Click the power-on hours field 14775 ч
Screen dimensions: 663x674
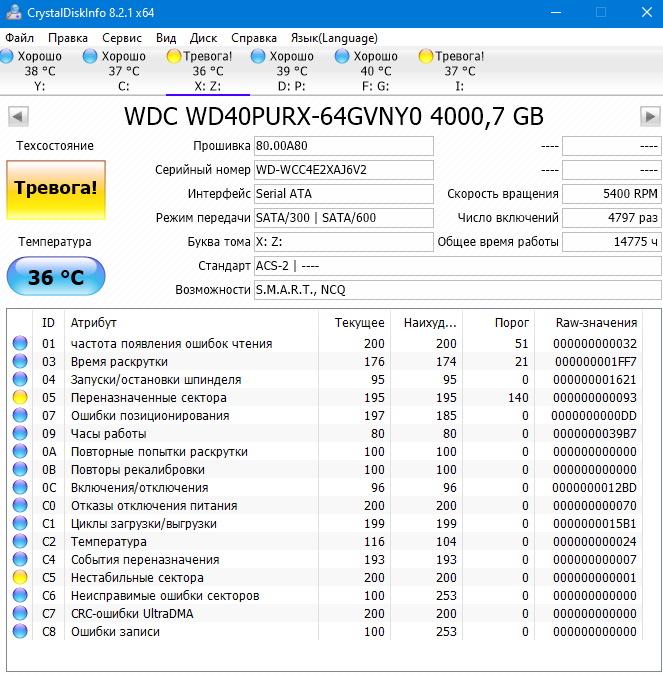click(612, 242)
